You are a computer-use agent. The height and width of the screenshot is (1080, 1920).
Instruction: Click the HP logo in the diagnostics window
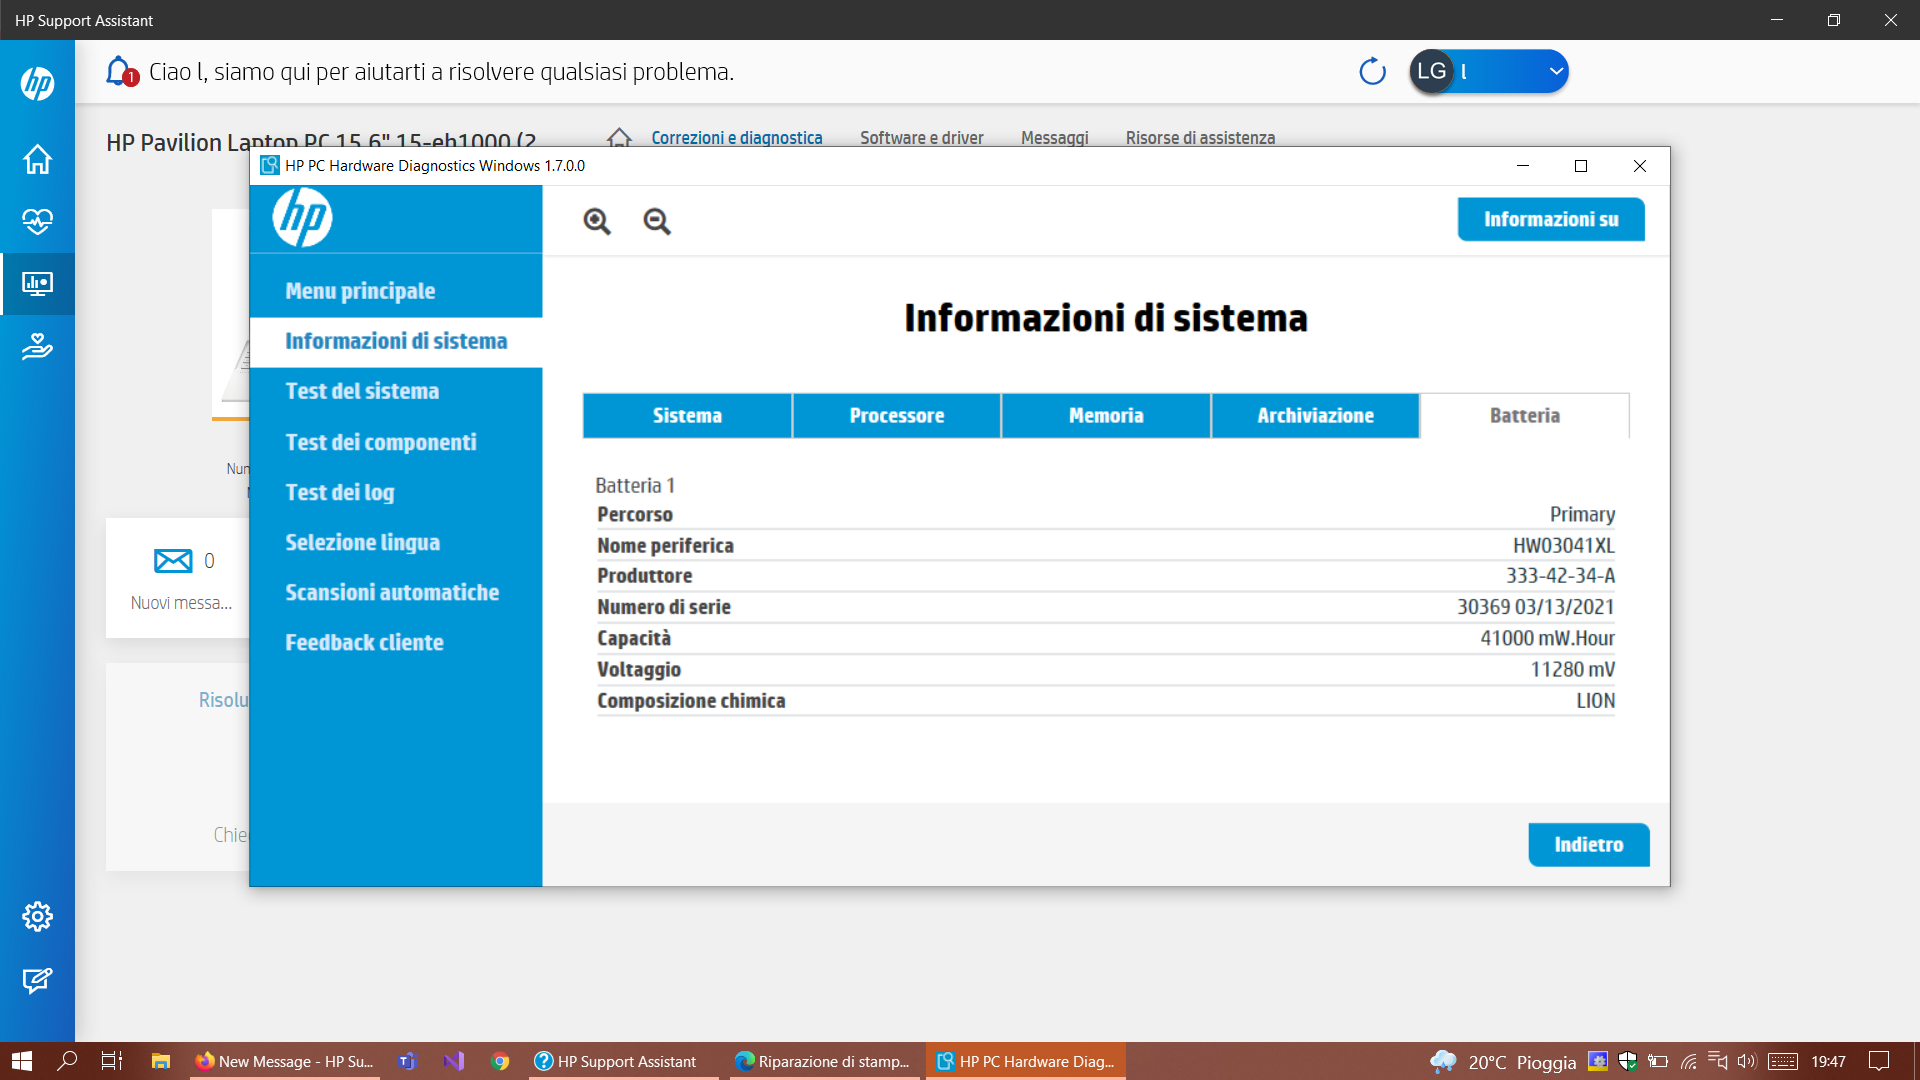click(x=303, y=217)
